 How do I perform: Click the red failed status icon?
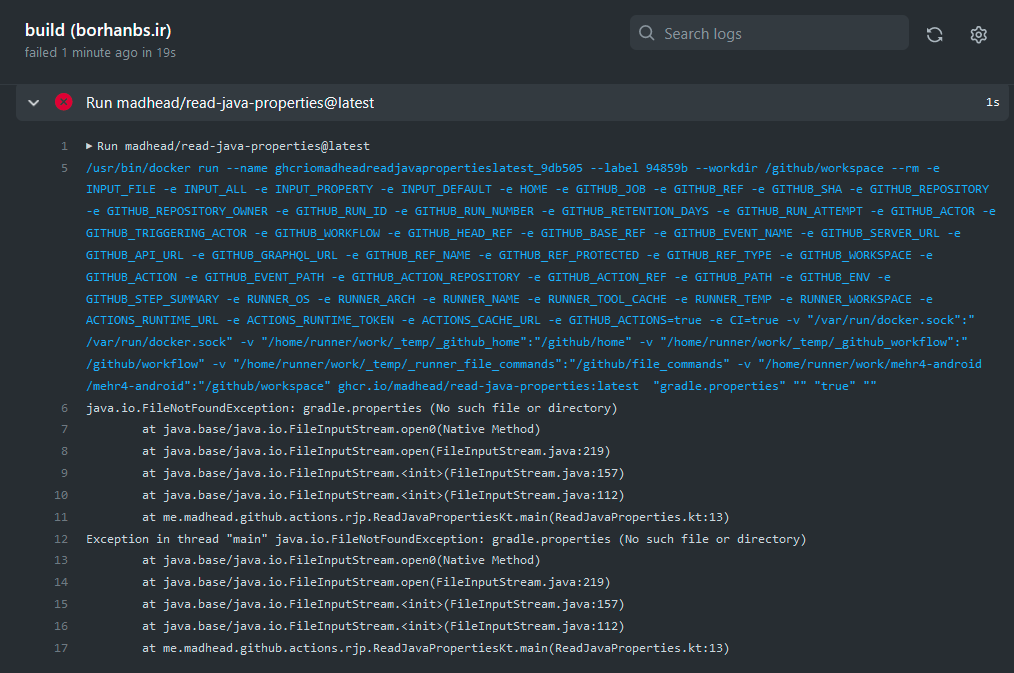63,102
